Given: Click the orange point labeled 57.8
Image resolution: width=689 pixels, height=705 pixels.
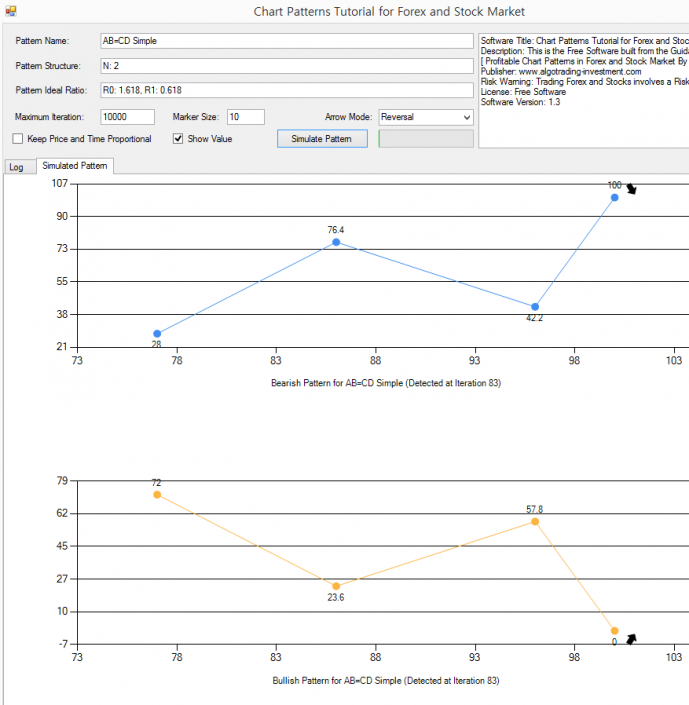Looking at the screenshot, I should coord(535,522).
